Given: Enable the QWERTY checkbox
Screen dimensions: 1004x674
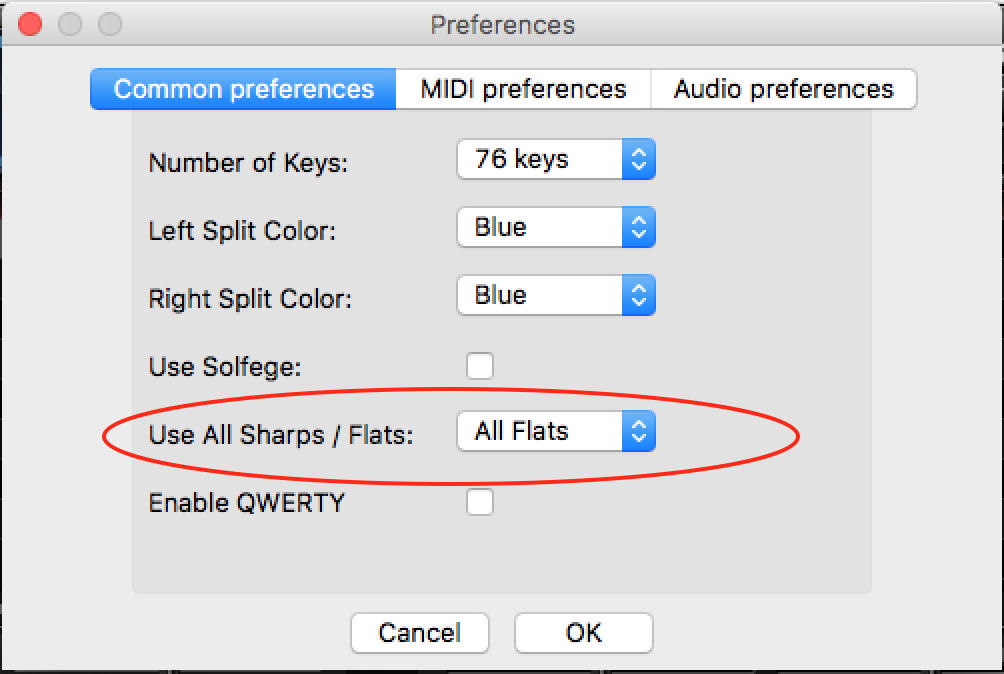Looking at the screenshot, I should 480,502.
